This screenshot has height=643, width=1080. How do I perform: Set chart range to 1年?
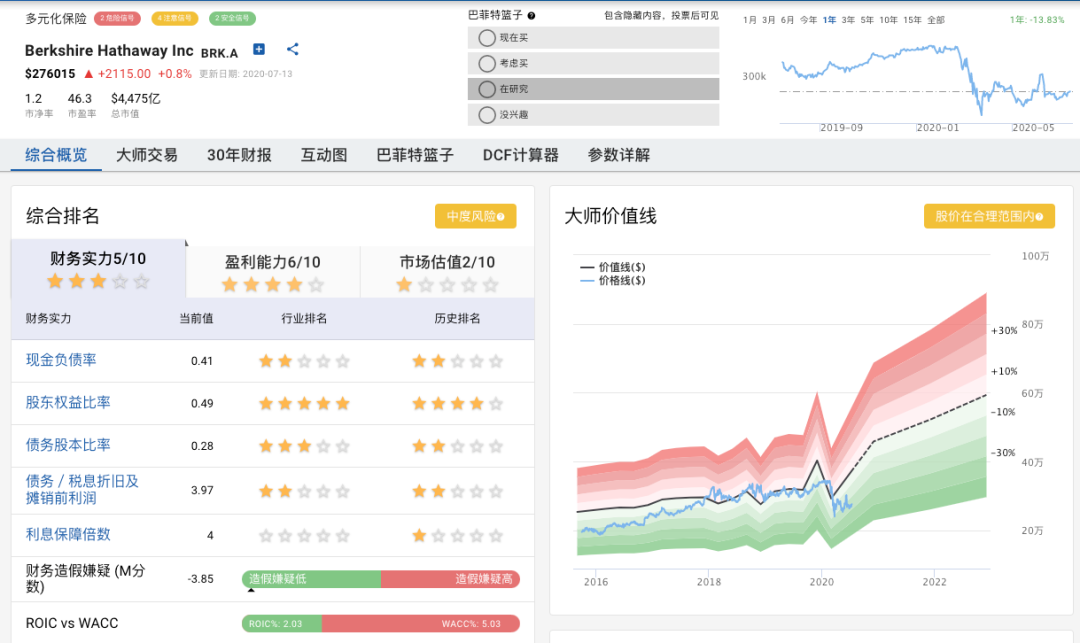829,20
